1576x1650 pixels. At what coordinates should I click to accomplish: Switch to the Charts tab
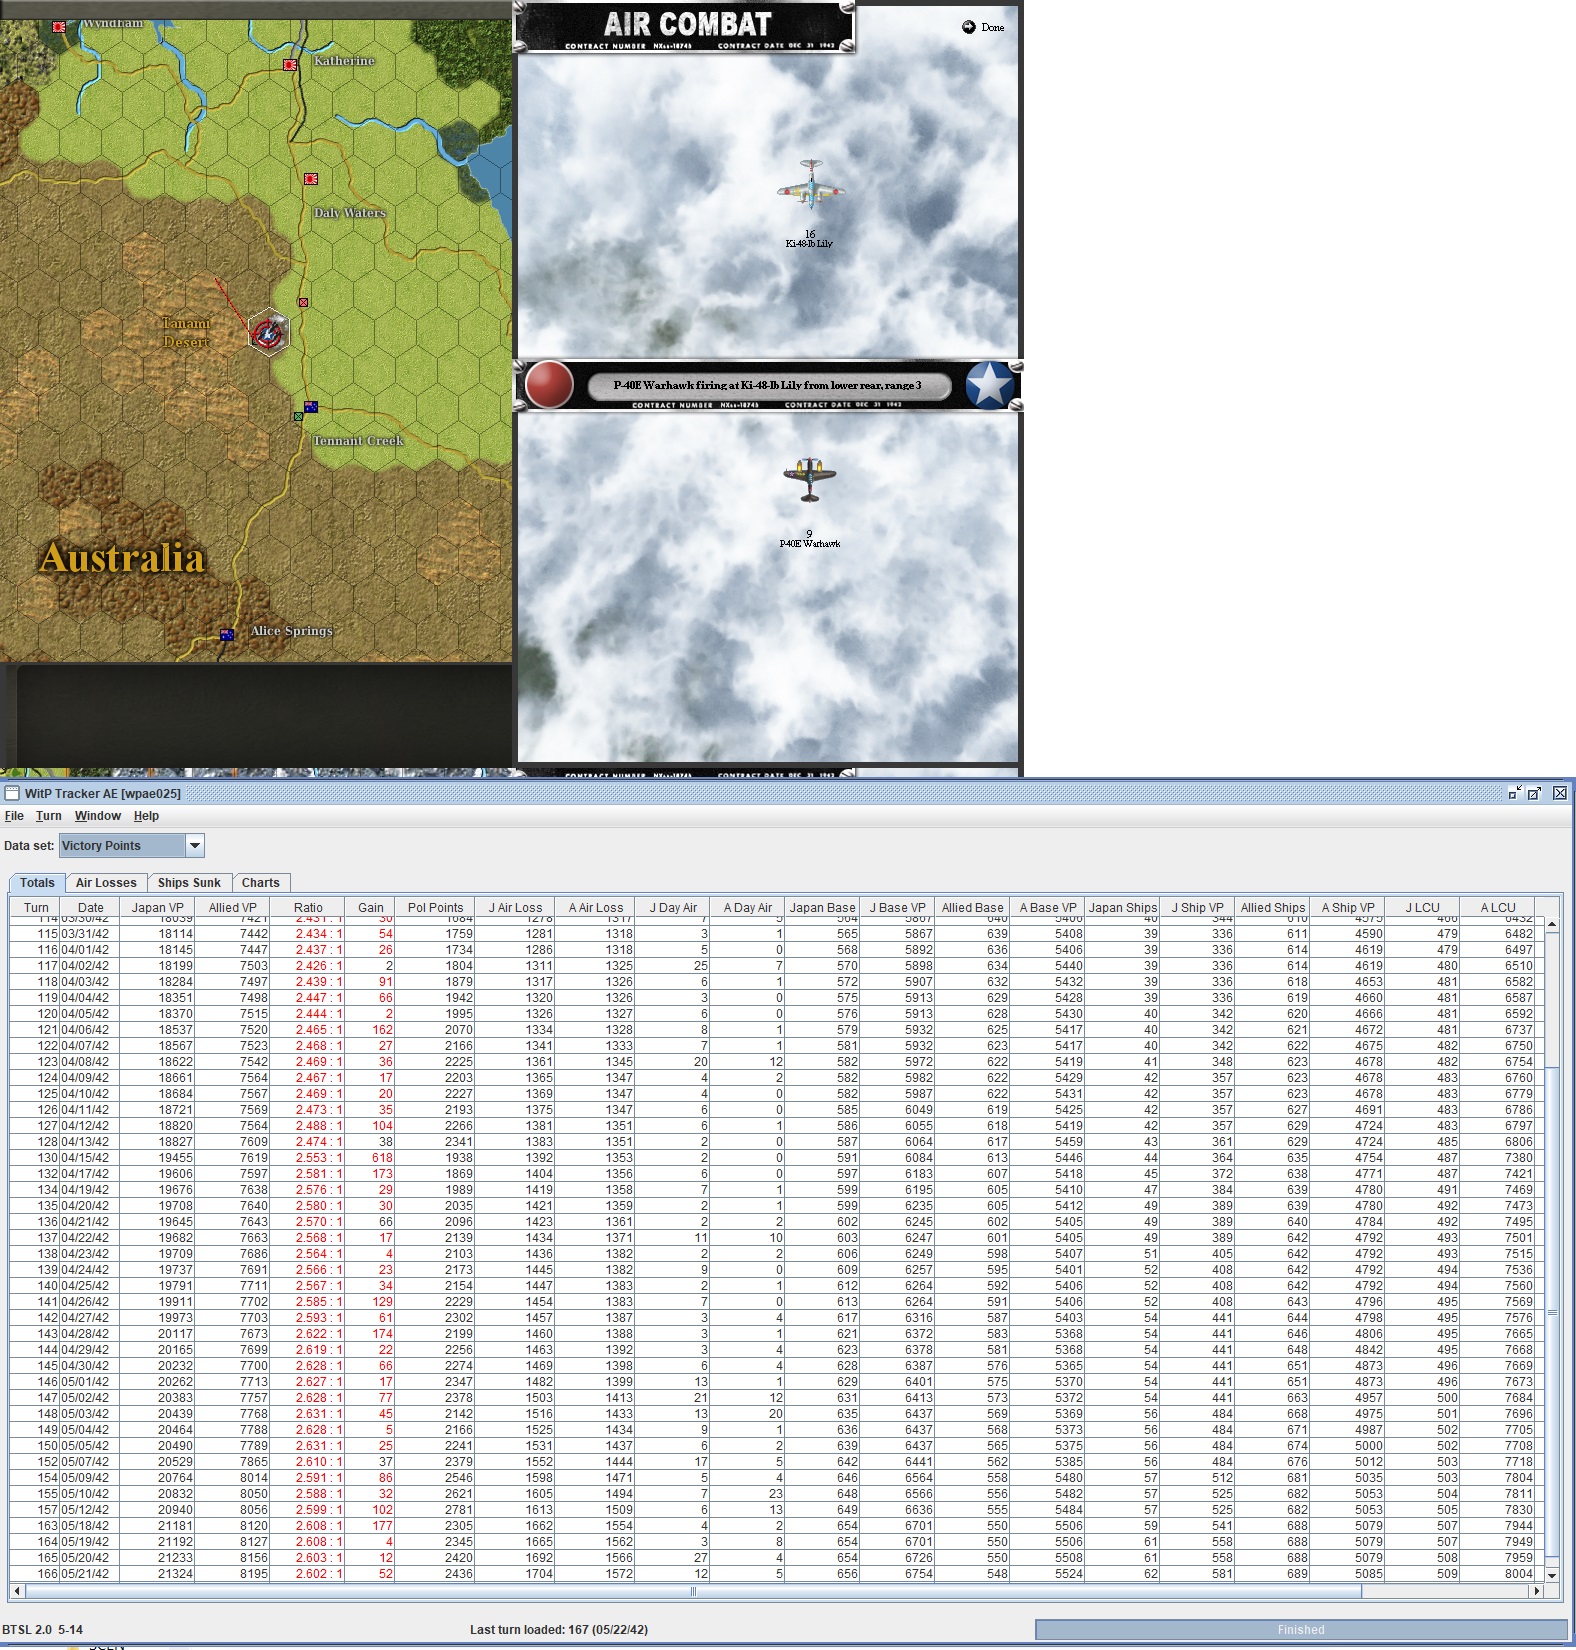click(260, 883)
